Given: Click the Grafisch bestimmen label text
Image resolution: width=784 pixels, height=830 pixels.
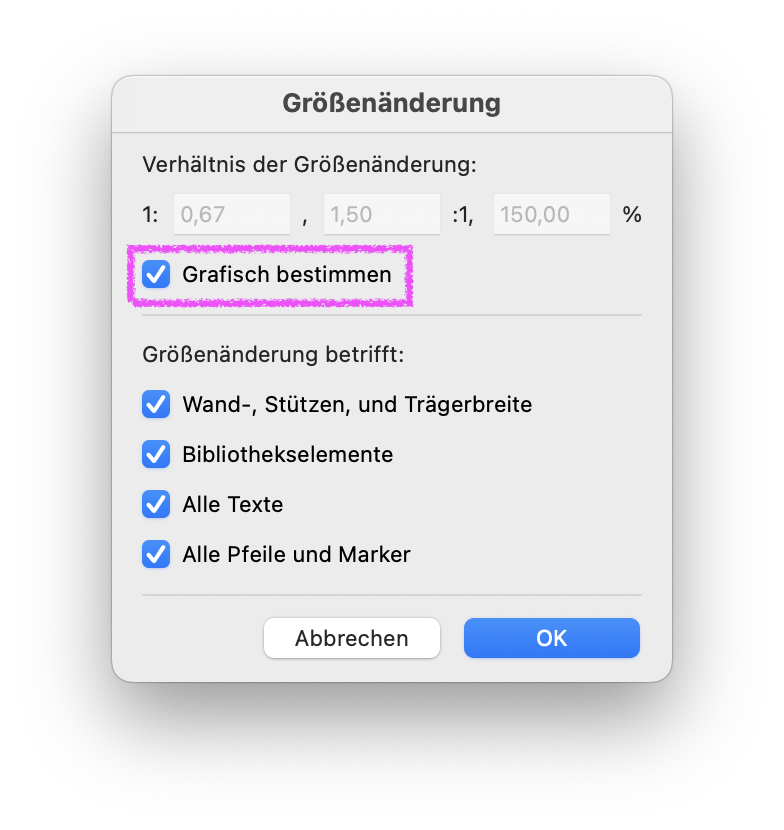Looking at the screenshot, I should [287, 275].
